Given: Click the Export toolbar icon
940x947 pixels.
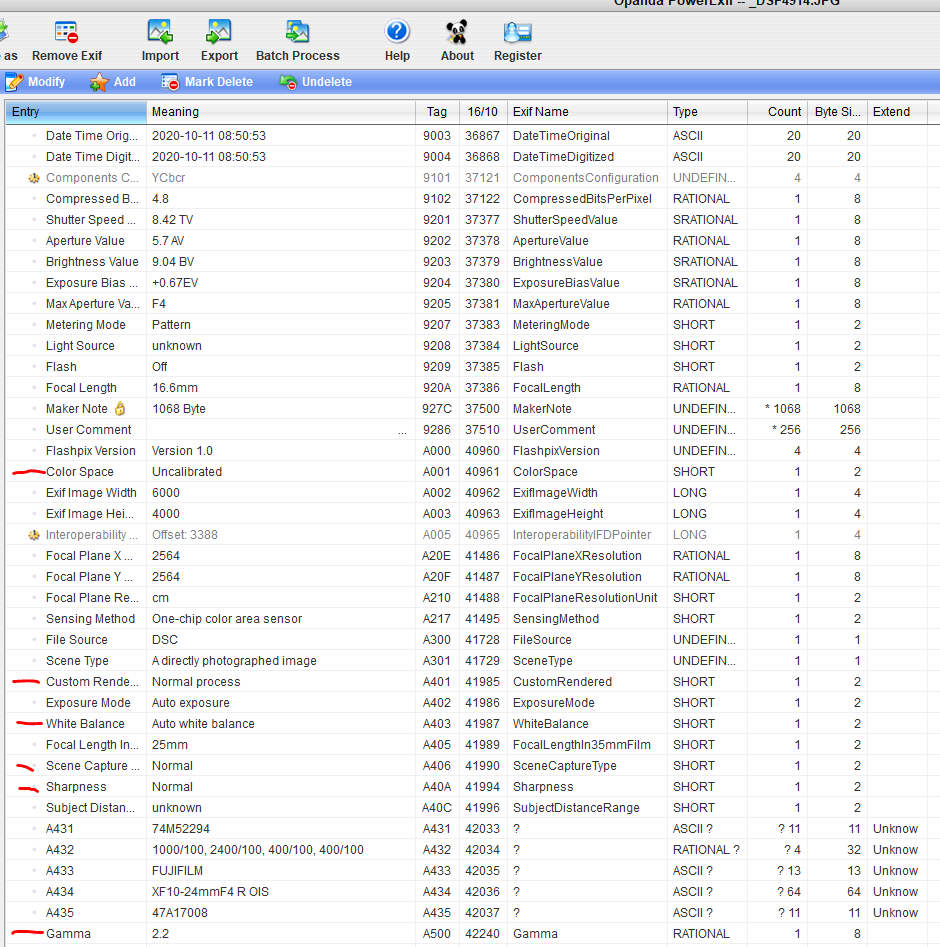Looking at the screenshot, I should pos(219,32).
